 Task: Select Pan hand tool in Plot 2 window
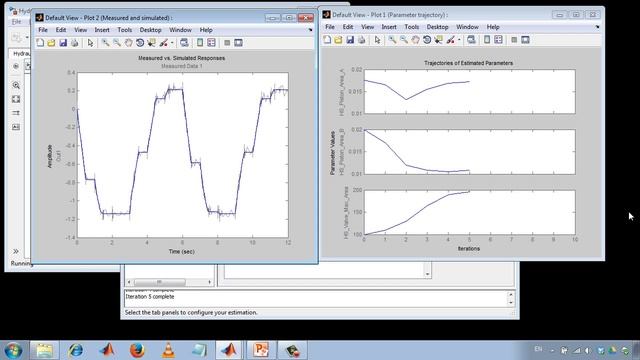click(x=129, y=42)
